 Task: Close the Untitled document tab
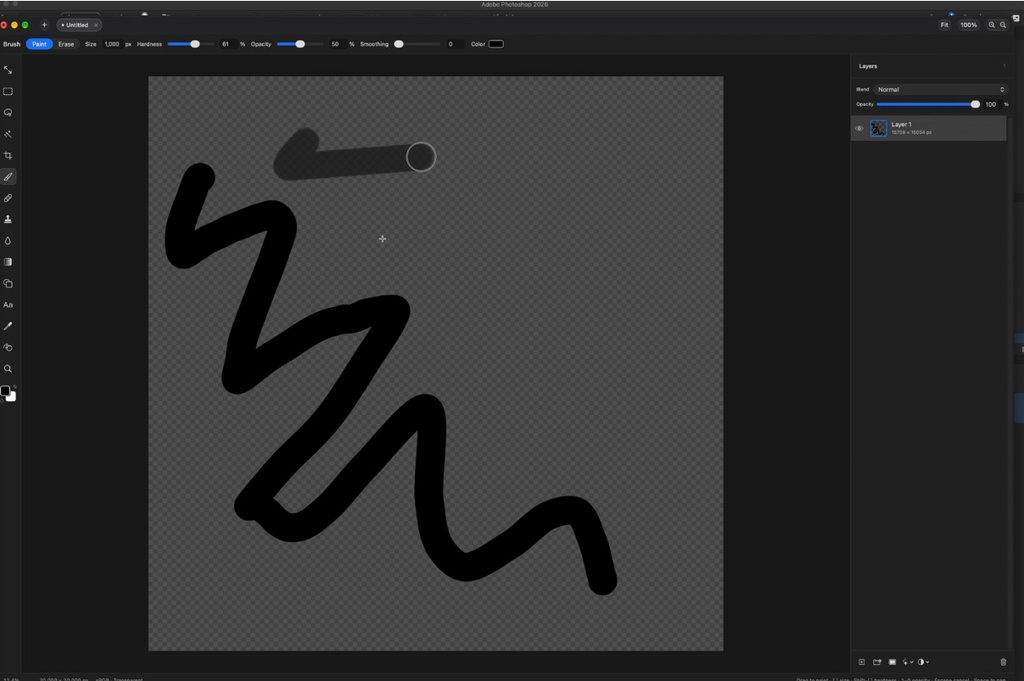[x=95, y=25]
